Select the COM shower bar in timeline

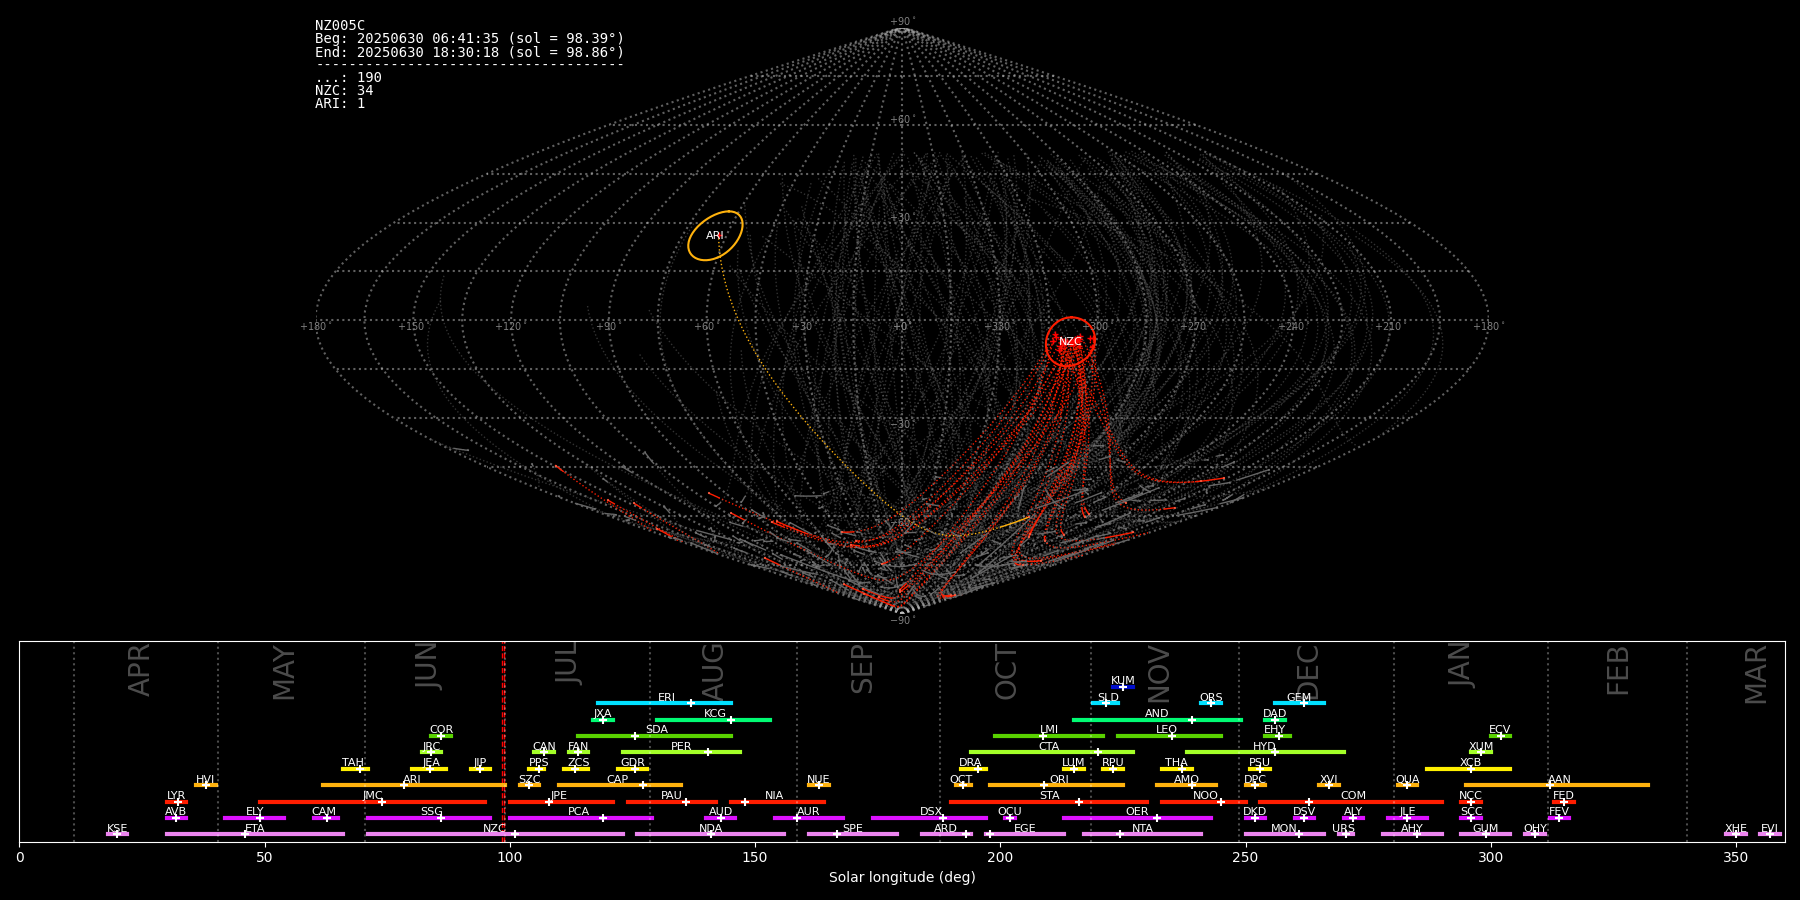[x=1352, y=801]
